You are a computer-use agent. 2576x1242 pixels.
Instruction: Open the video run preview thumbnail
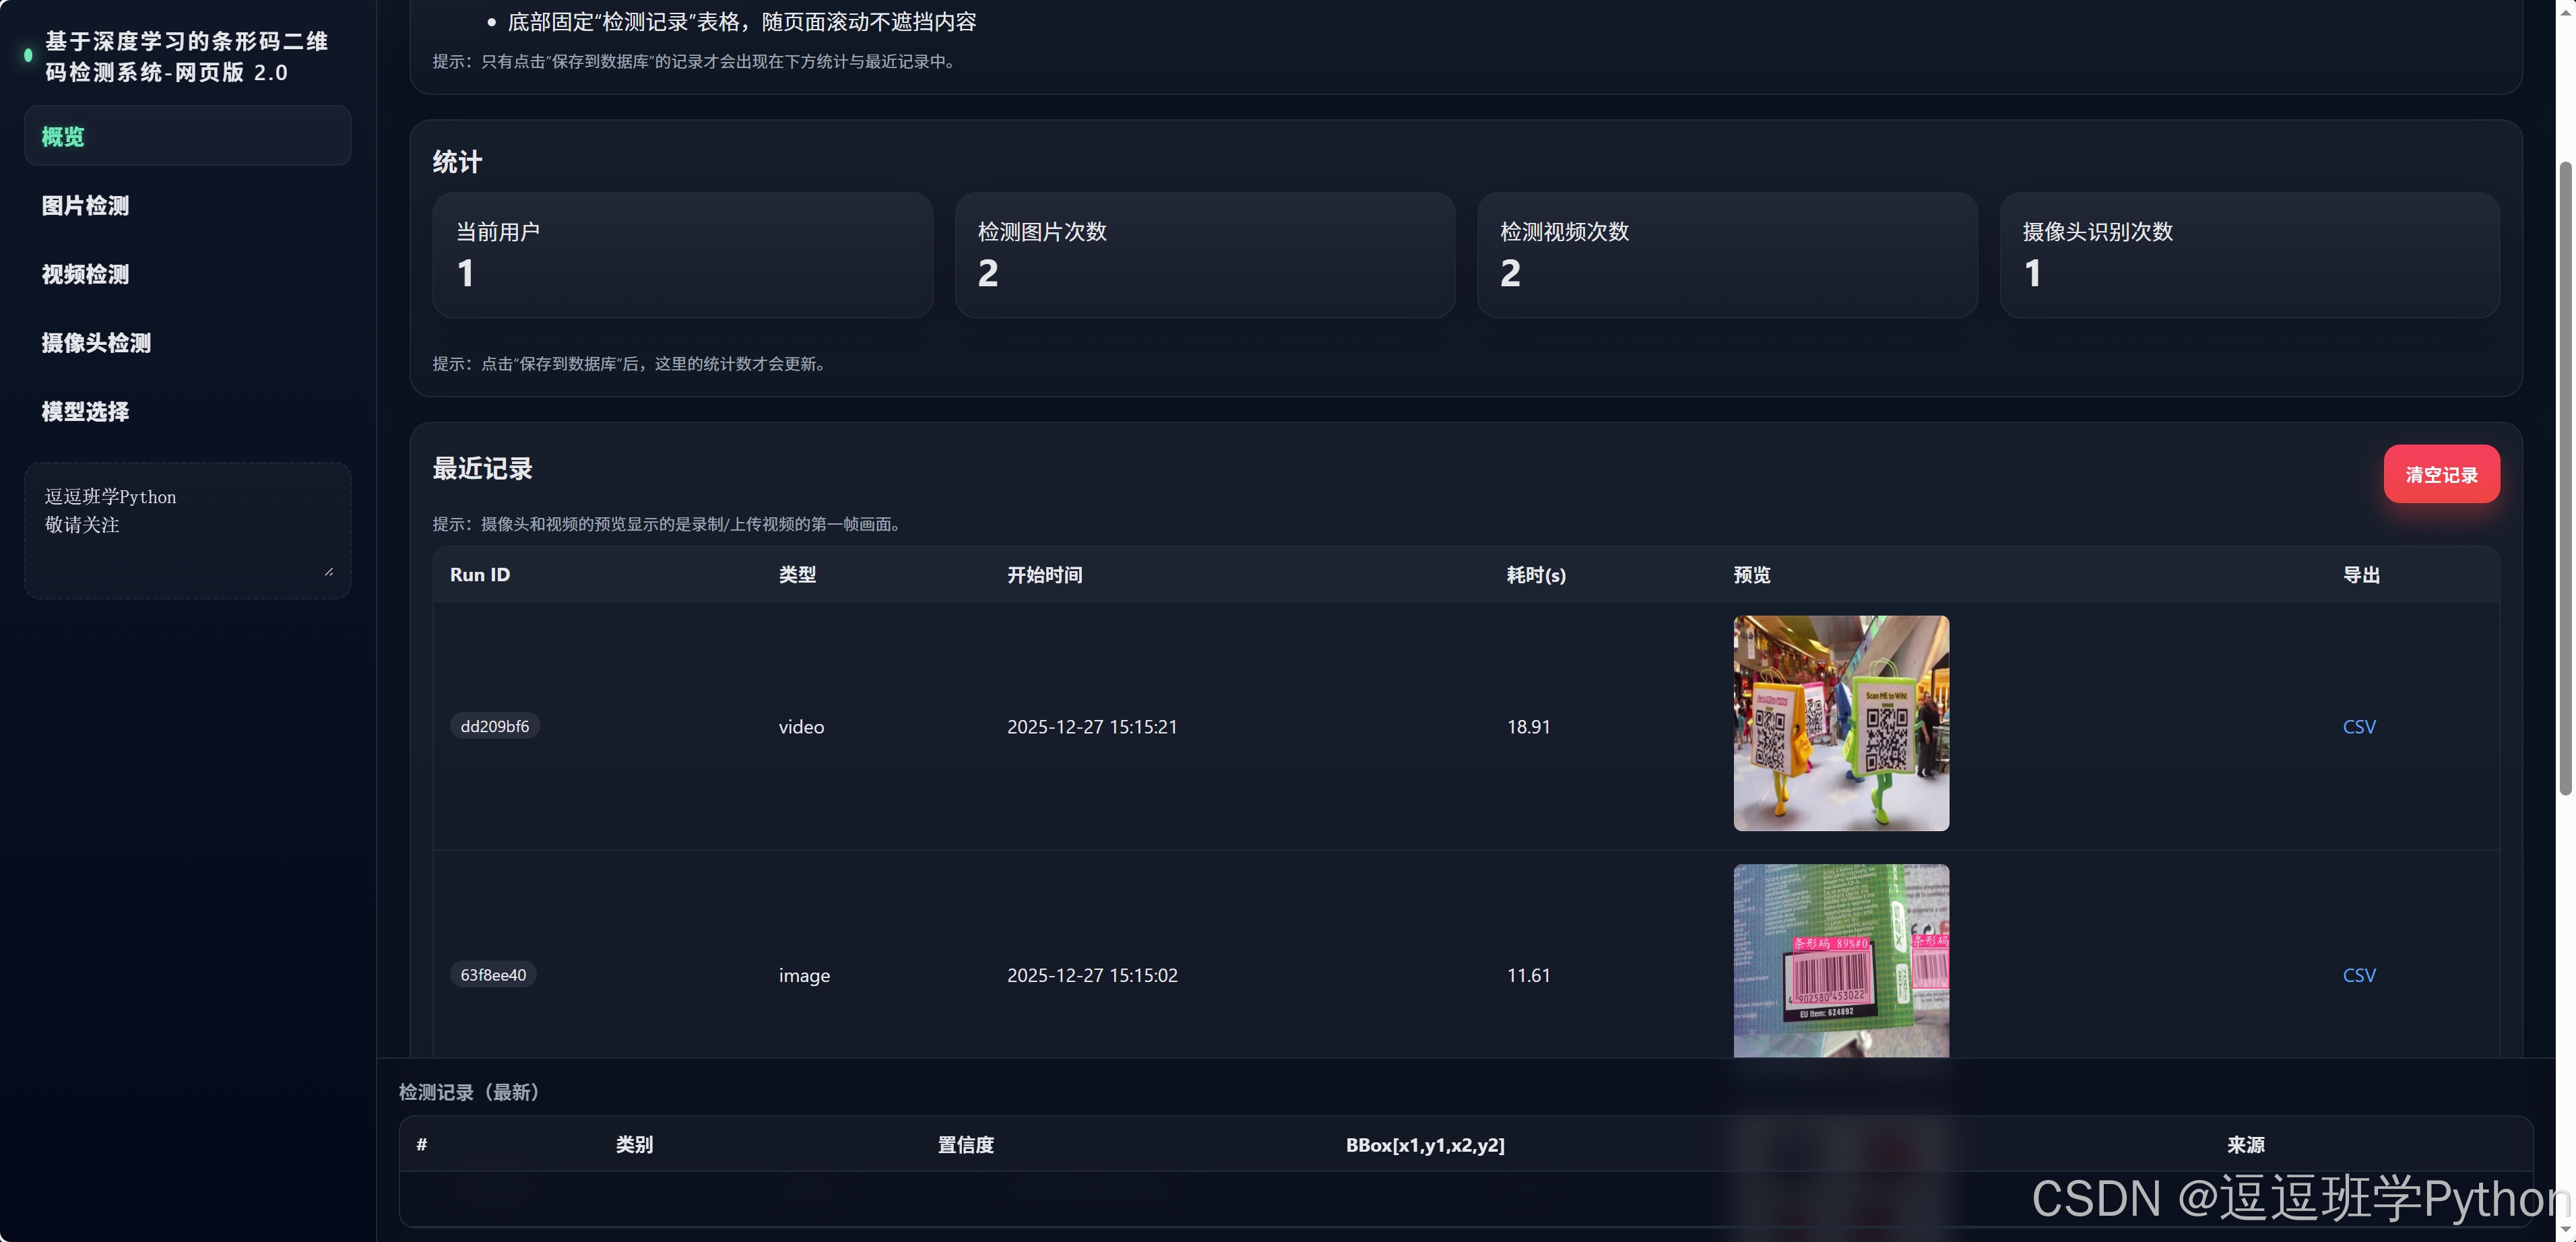pos(1841,723)
